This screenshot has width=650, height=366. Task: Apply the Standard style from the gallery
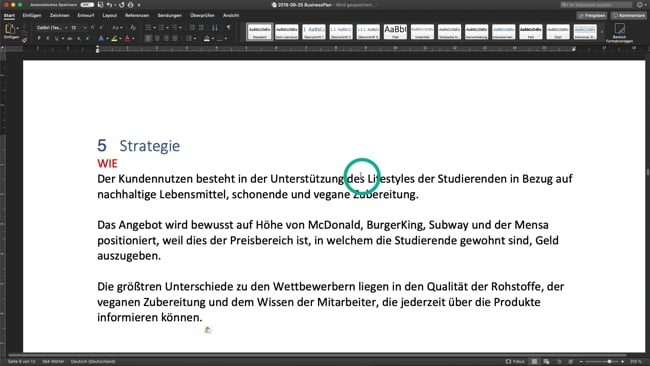260,32
